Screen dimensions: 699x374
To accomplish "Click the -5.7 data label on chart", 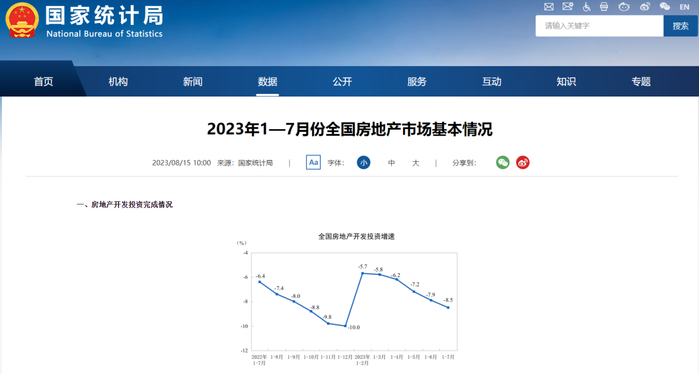I will (x=363, y=267).
